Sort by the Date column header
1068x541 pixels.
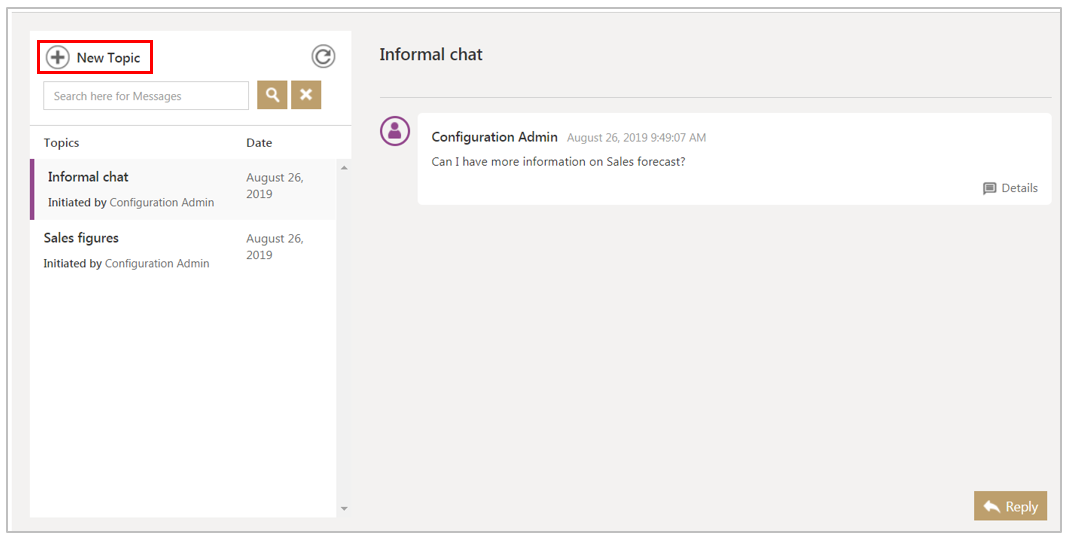click(259, 143)
